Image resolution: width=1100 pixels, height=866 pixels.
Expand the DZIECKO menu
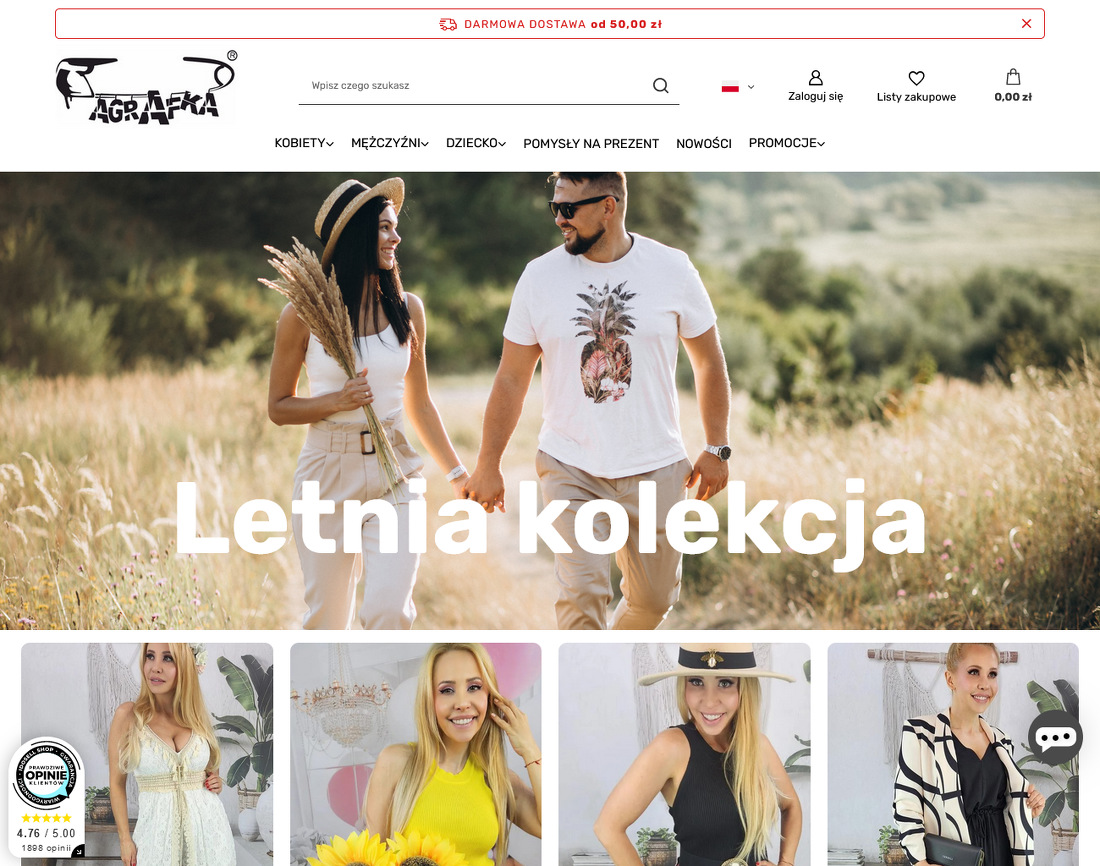point(476,143)
